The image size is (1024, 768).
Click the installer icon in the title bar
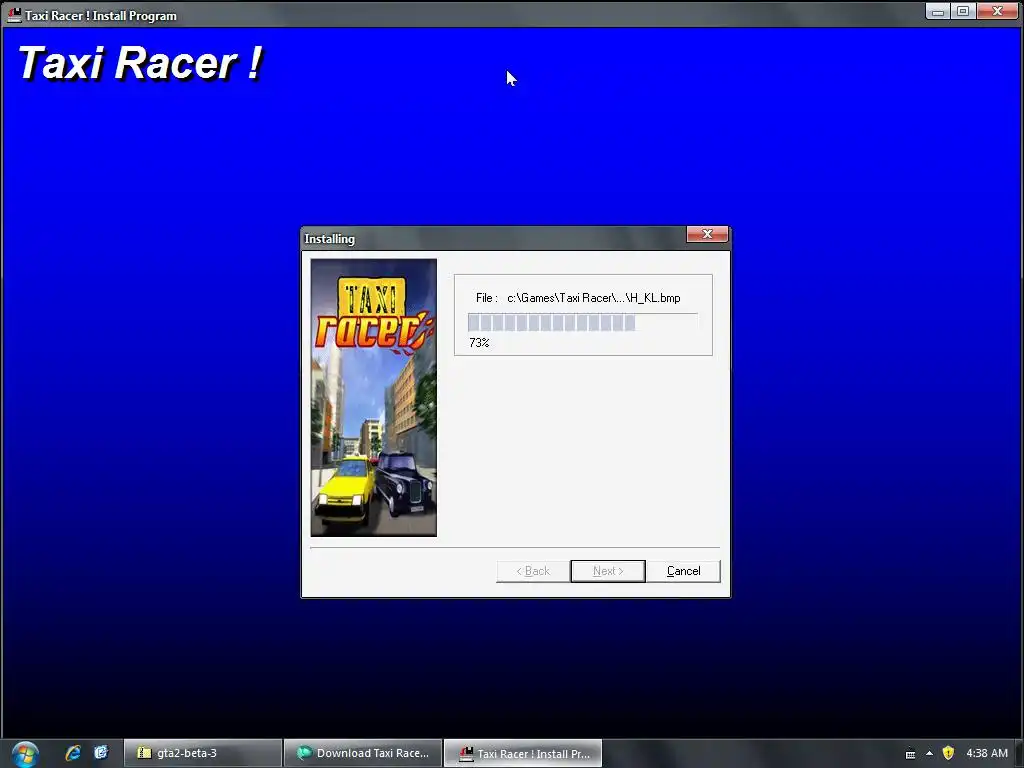click(x=14, y=15)
